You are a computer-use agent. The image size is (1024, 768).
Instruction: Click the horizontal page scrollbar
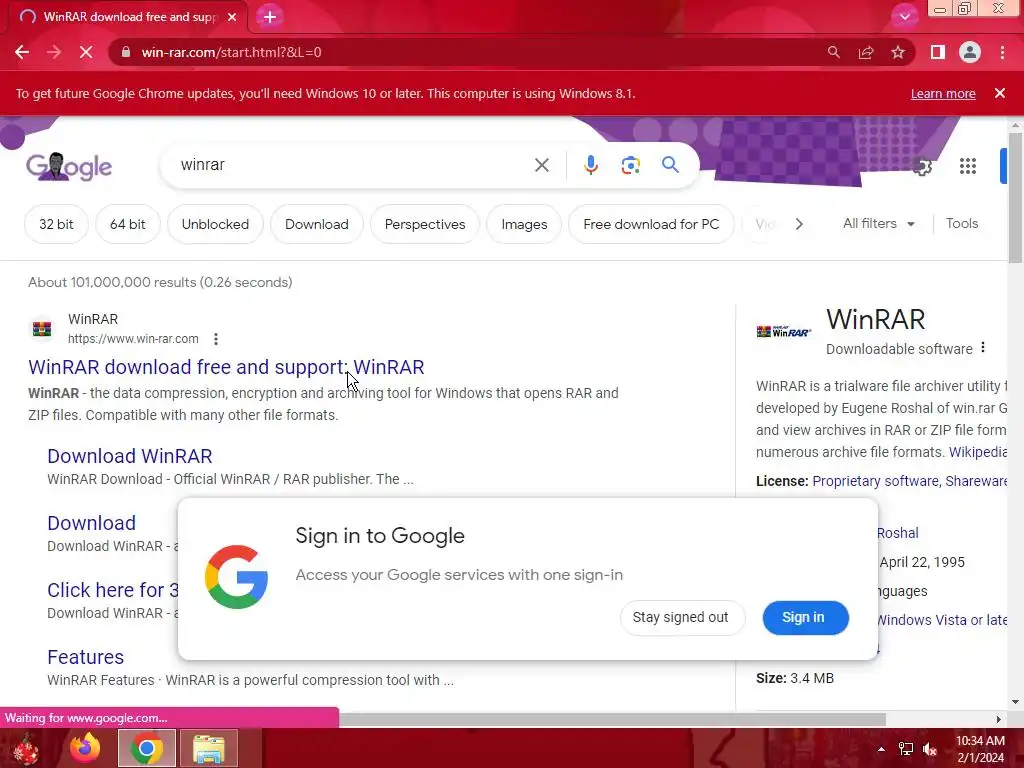pos(612,719)
